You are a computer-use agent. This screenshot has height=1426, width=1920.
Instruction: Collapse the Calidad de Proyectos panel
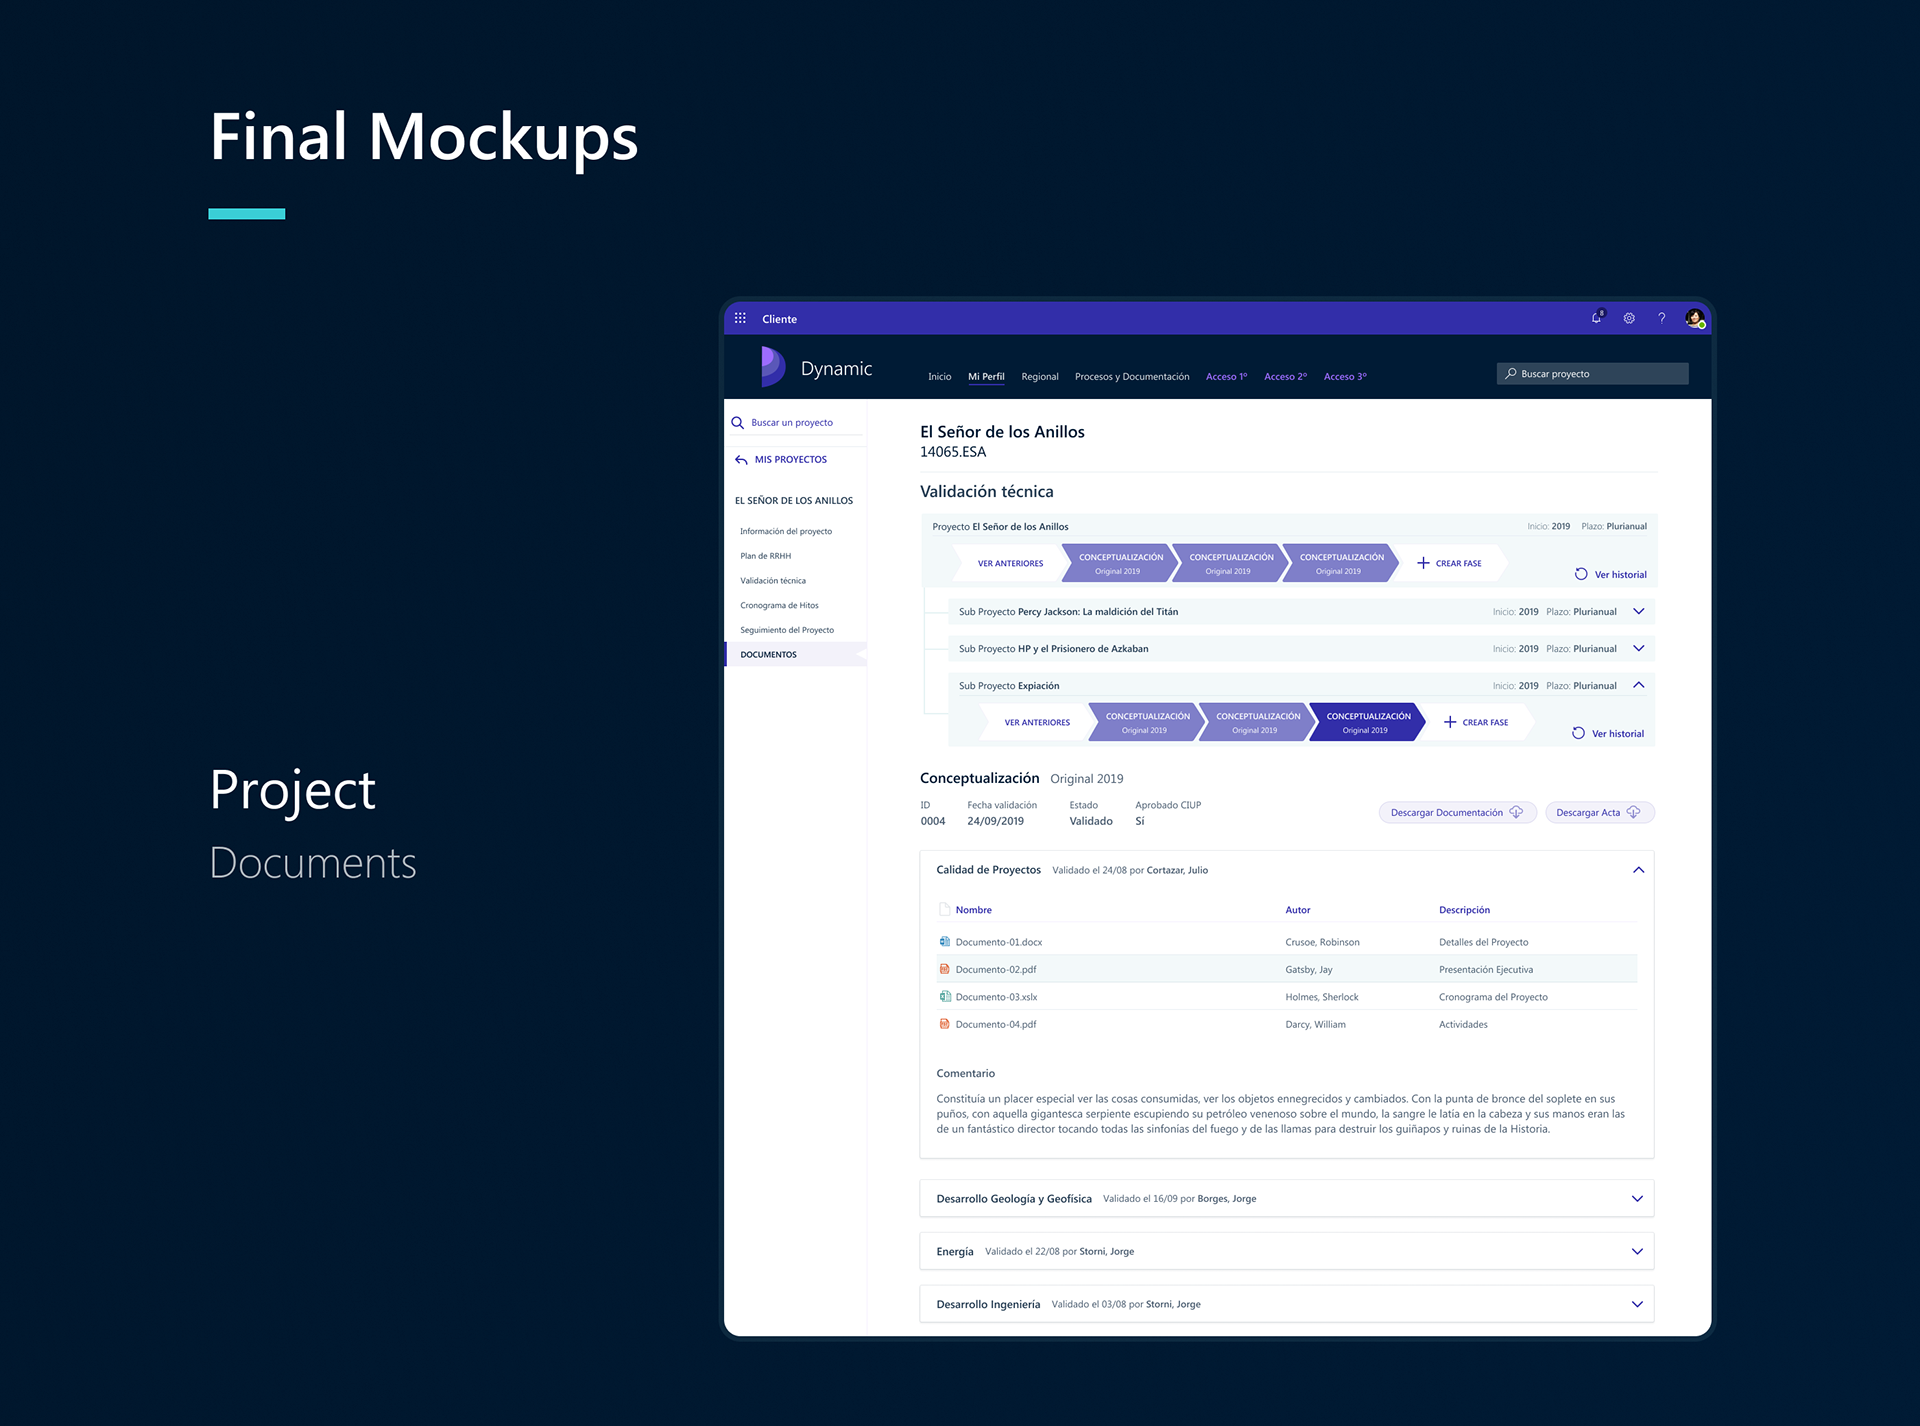coord(1638,870)
